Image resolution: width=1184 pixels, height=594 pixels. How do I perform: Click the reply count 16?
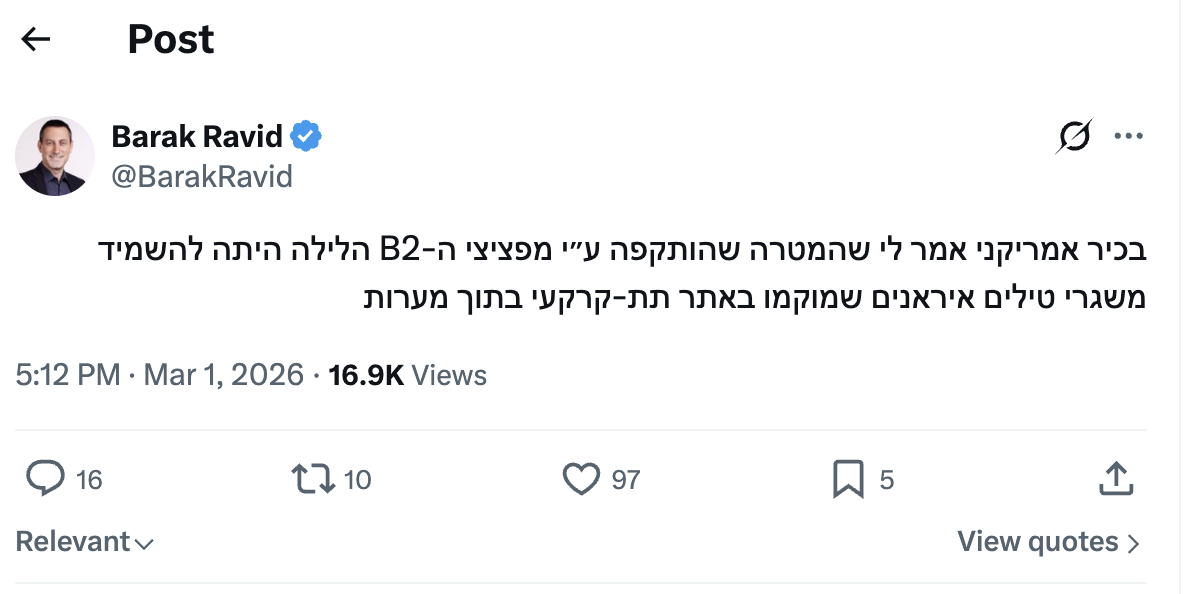(x=89, y=480)
